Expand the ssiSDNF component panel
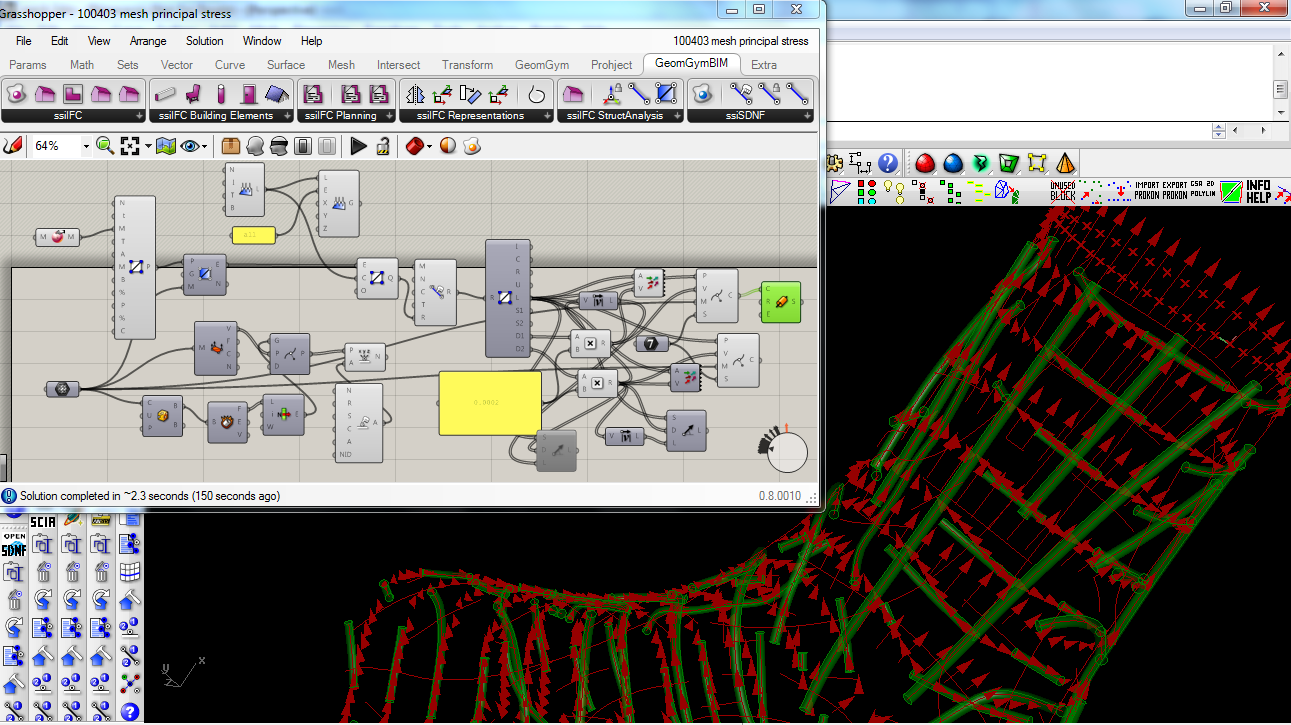1291x725 pixels. [x=807, y=116]
